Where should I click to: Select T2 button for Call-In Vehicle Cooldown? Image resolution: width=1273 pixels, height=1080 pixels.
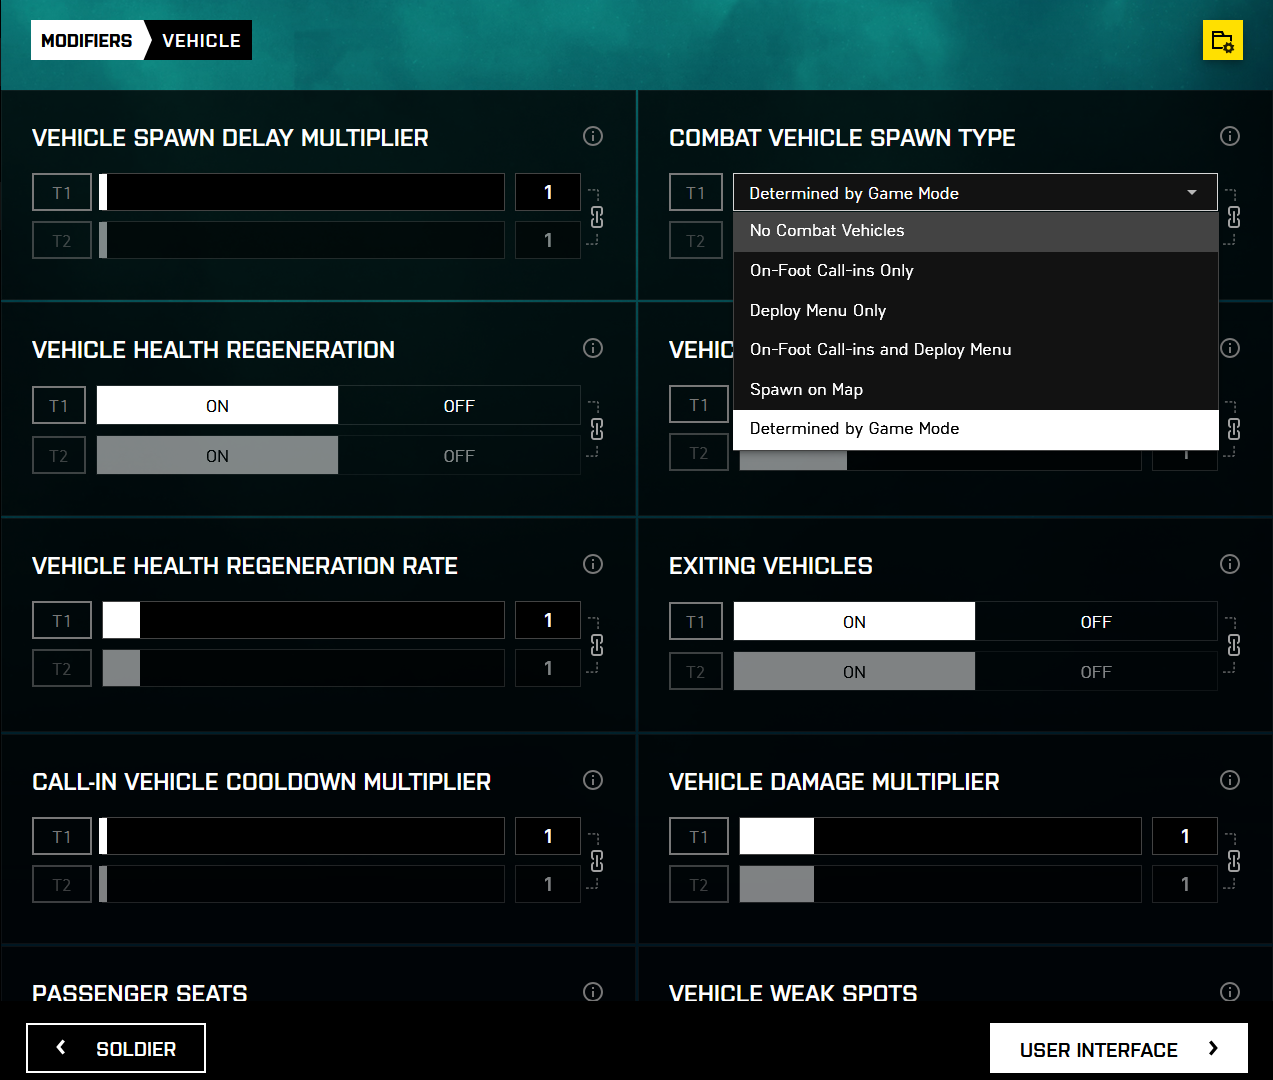click(62, 884)
